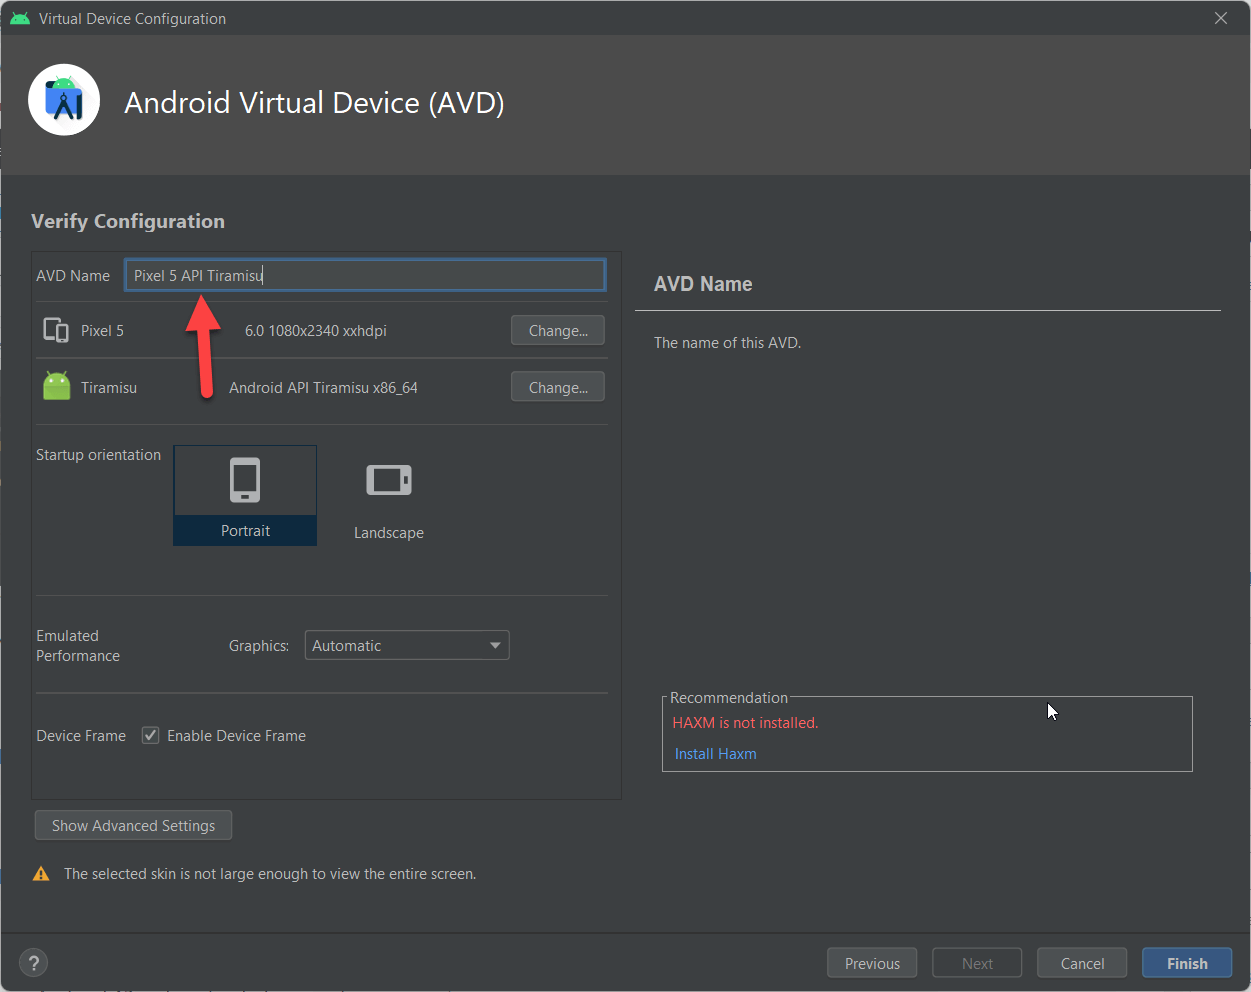The width and height of the screenshot is (1251, 992).
Task: Open the Graphics Automatic dropdown
Action: coord(395,646)
